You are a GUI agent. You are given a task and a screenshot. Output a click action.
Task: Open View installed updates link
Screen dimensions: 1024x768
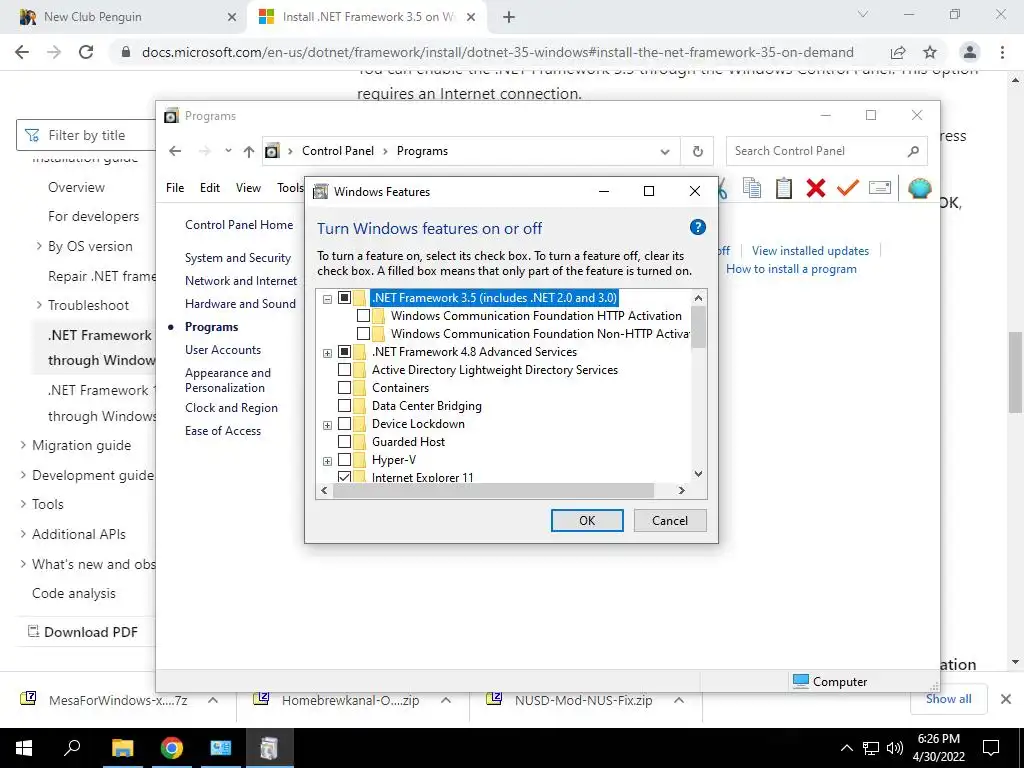(x=810, y=251)
